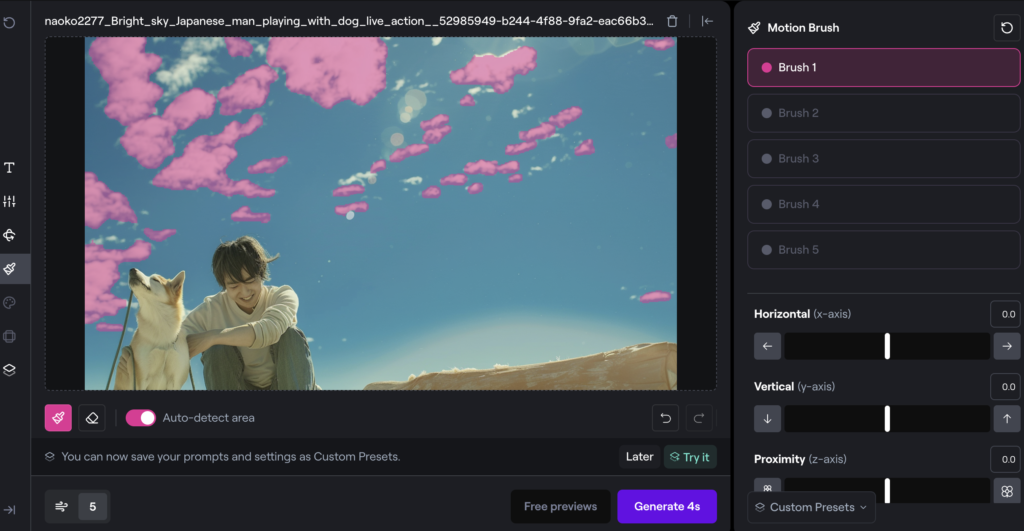Undo the last brush stroke
The width and height of the screenshot is (1024, 531).
coord(665,418)
